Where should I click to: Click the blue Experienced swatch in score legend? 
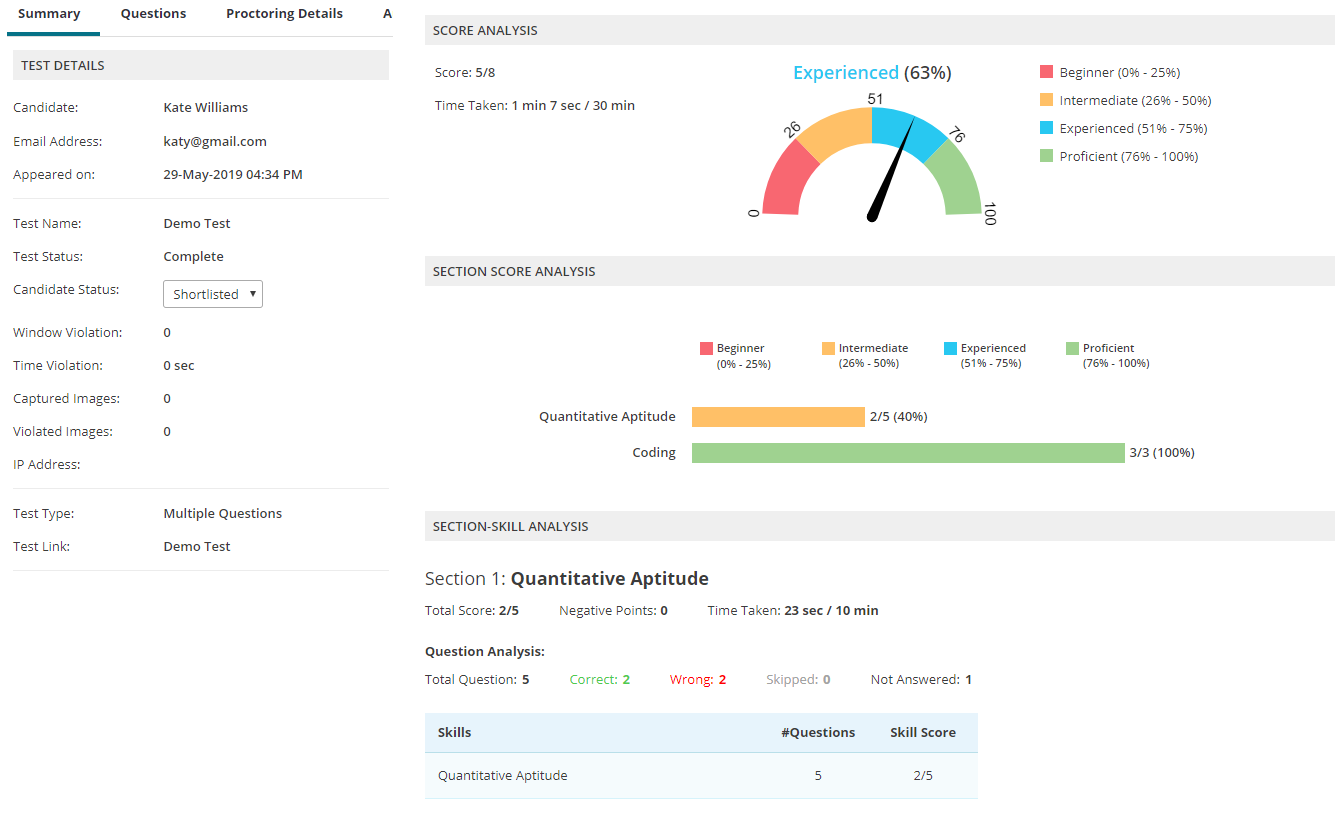1046,128
